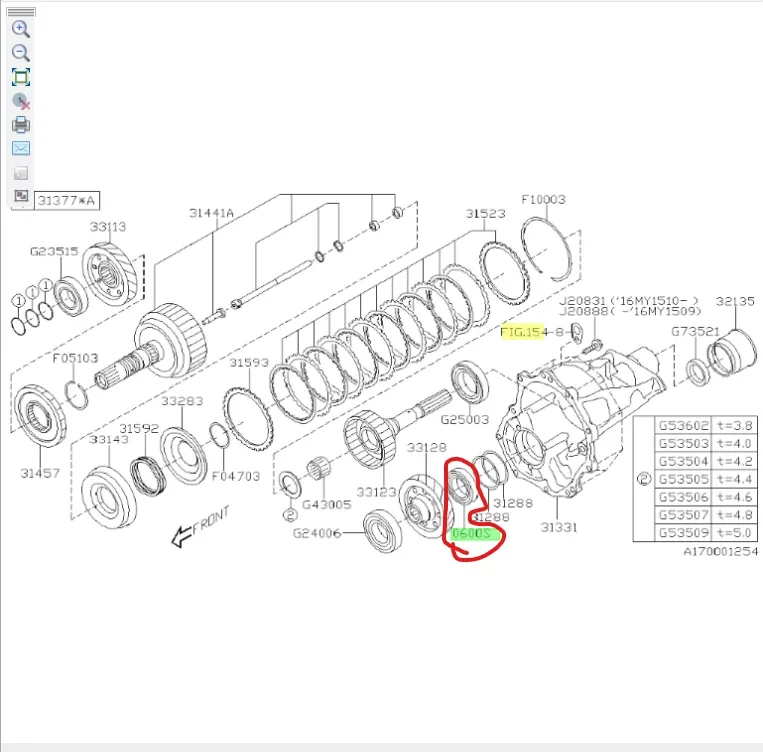Image resolution: width=763 pixels, height=752 pixels.
Task: Click the t=4.0 thickness cell
Action: [734, 444]
